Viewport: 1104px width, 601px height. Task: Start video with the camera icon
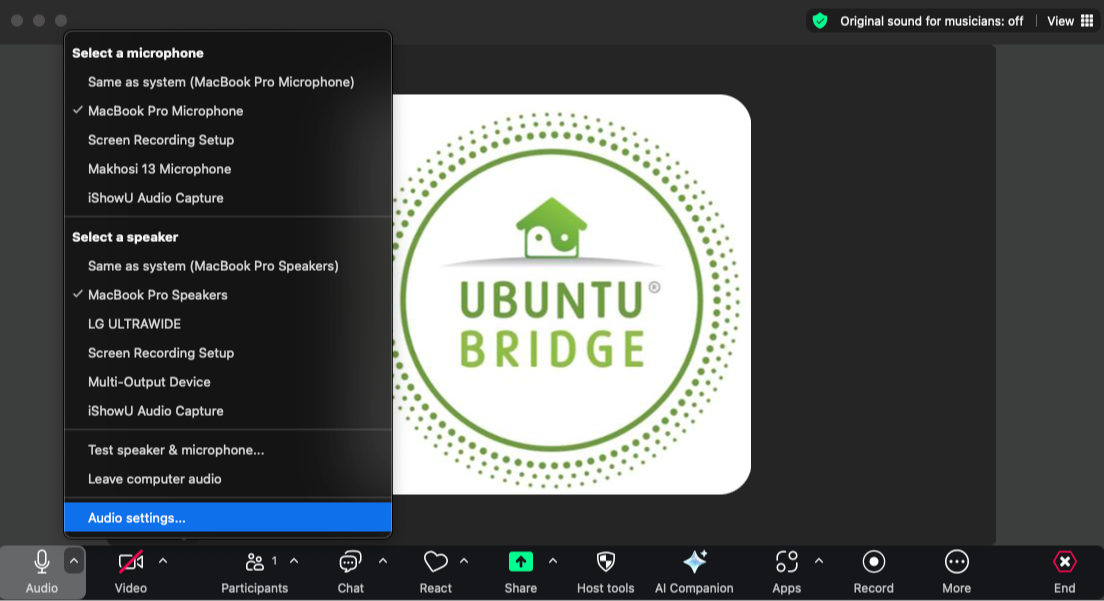click(x=131, y=562)
